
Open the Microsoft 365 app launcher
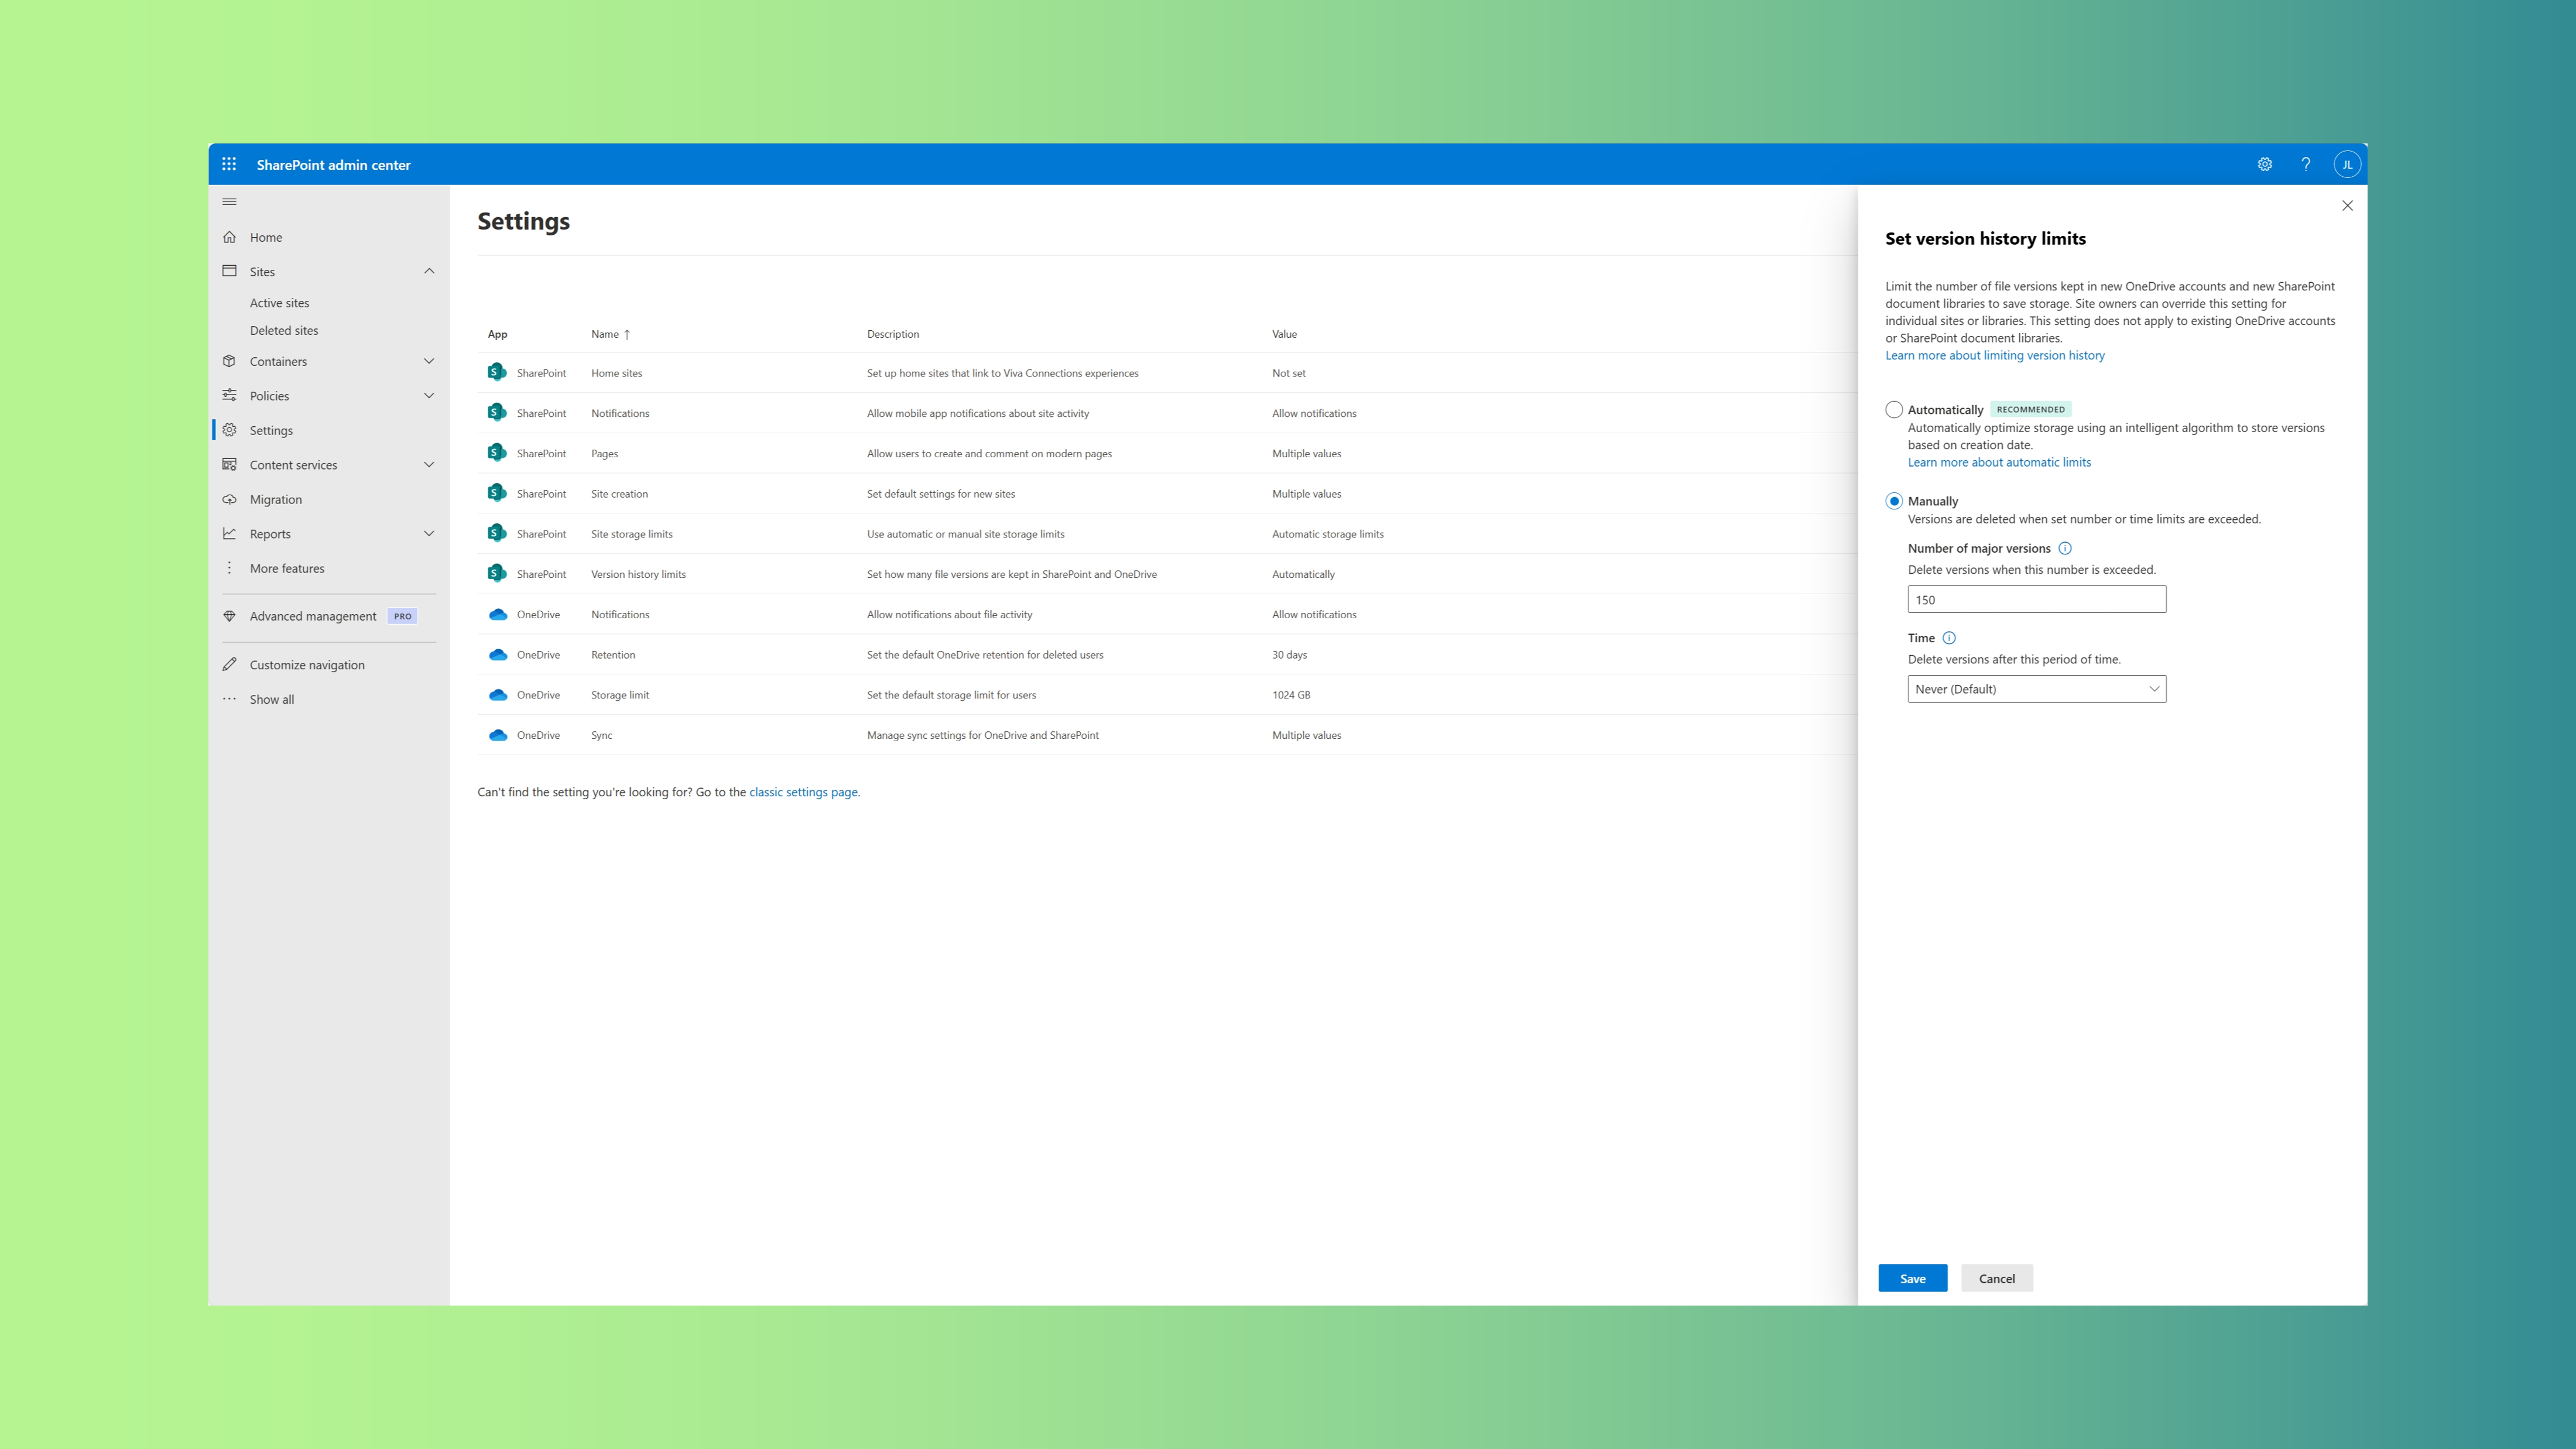click(228, 164)
